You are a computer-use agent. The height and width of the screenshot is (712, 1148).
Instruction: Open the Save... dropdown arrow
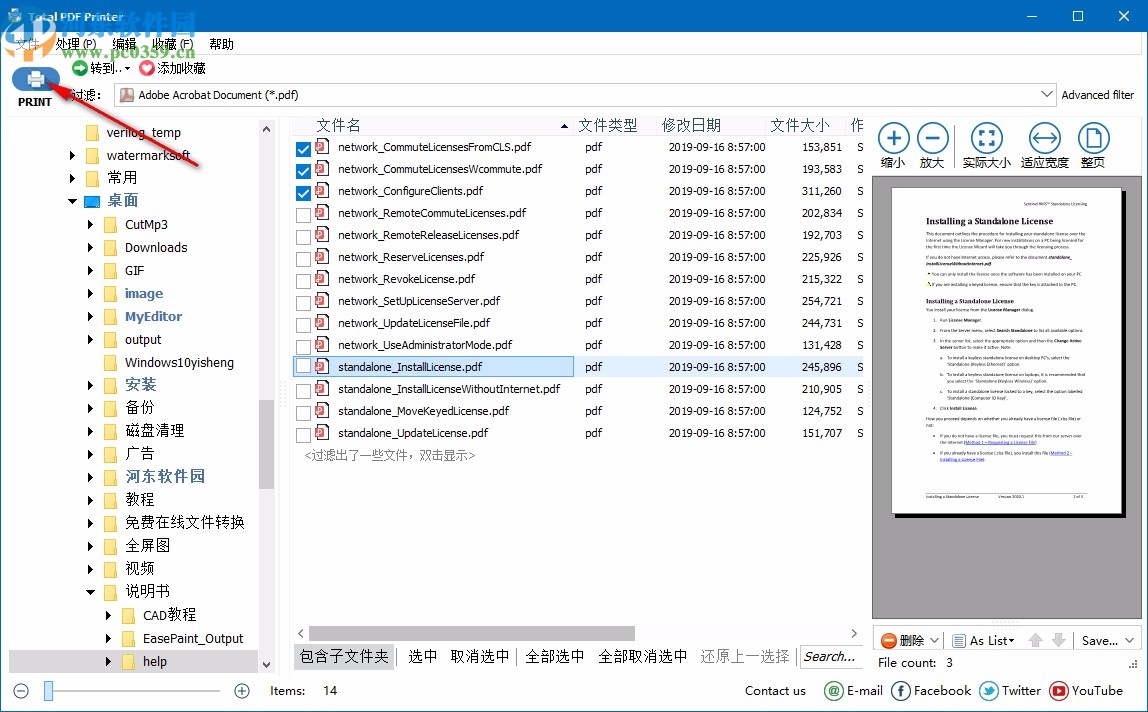point(1130,641)
